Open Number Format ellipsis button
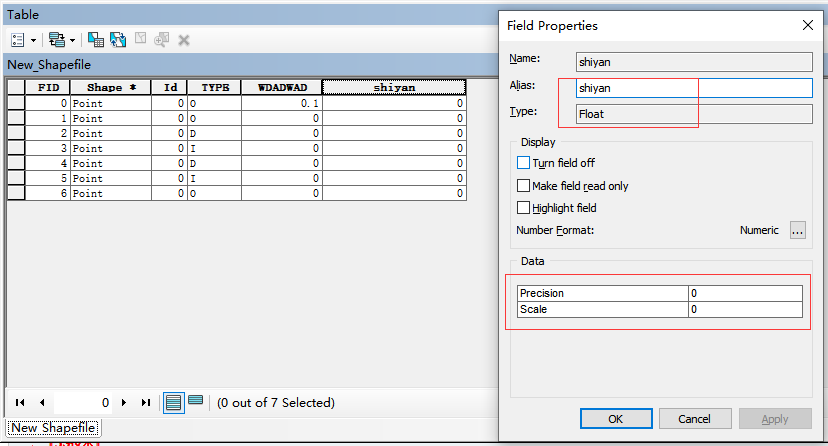 pyautogui.click(x=797, y=230)
